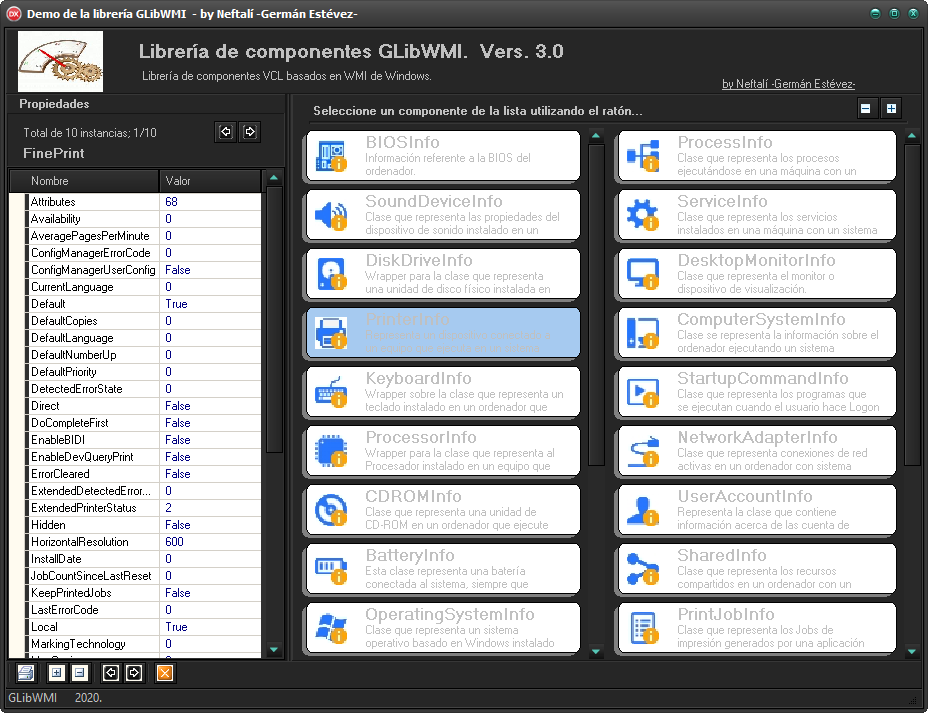Go to previous instance using arrow beside instance count

pos(226,132)
